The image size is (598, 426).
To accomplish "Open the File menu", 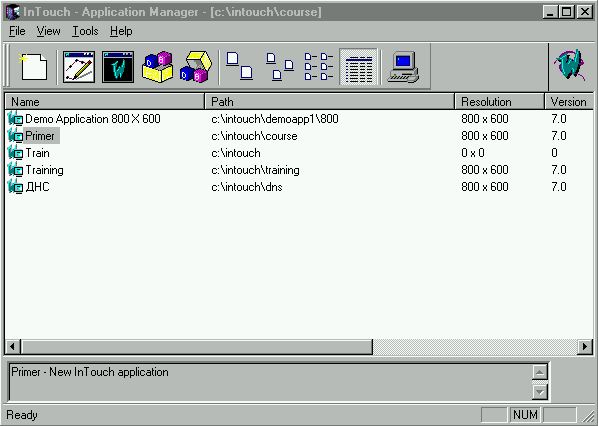I will pos(17,31).
